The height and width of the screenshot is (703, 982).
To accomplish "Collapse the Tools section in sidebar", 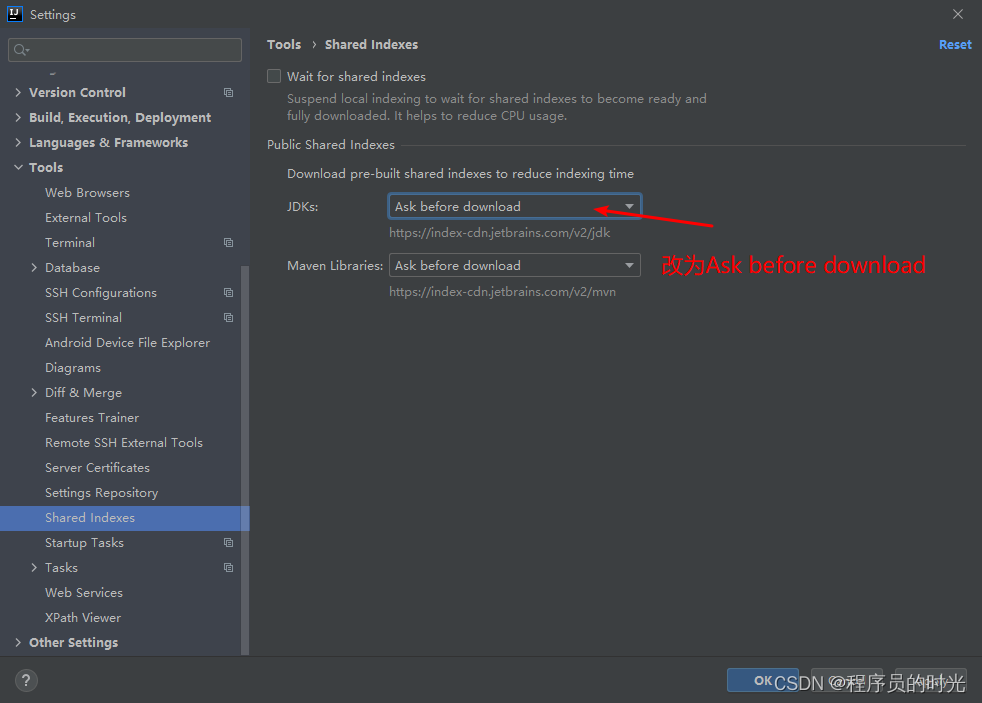I will click(x=17, y=167).
